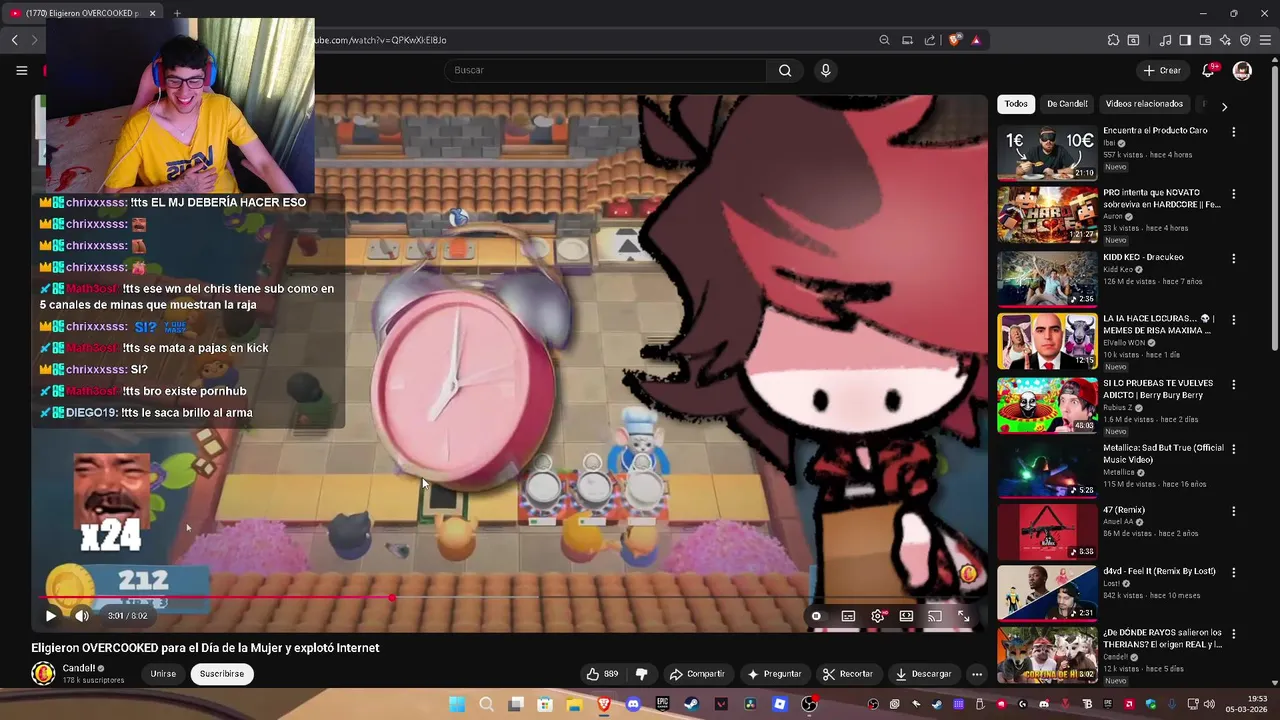Viewport: 1280px width, 720px height.
Task: Click the Descargar download button
Action: (x=923, y=674)
